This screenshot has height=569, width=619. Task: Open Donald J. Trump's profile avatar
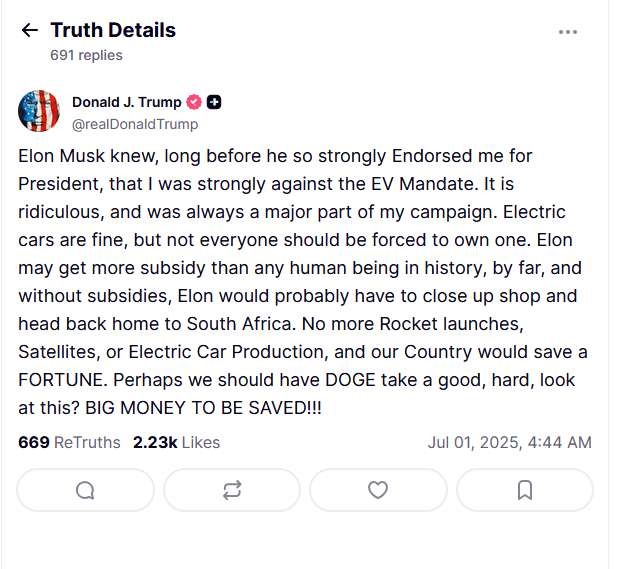(x=39, y=111)
